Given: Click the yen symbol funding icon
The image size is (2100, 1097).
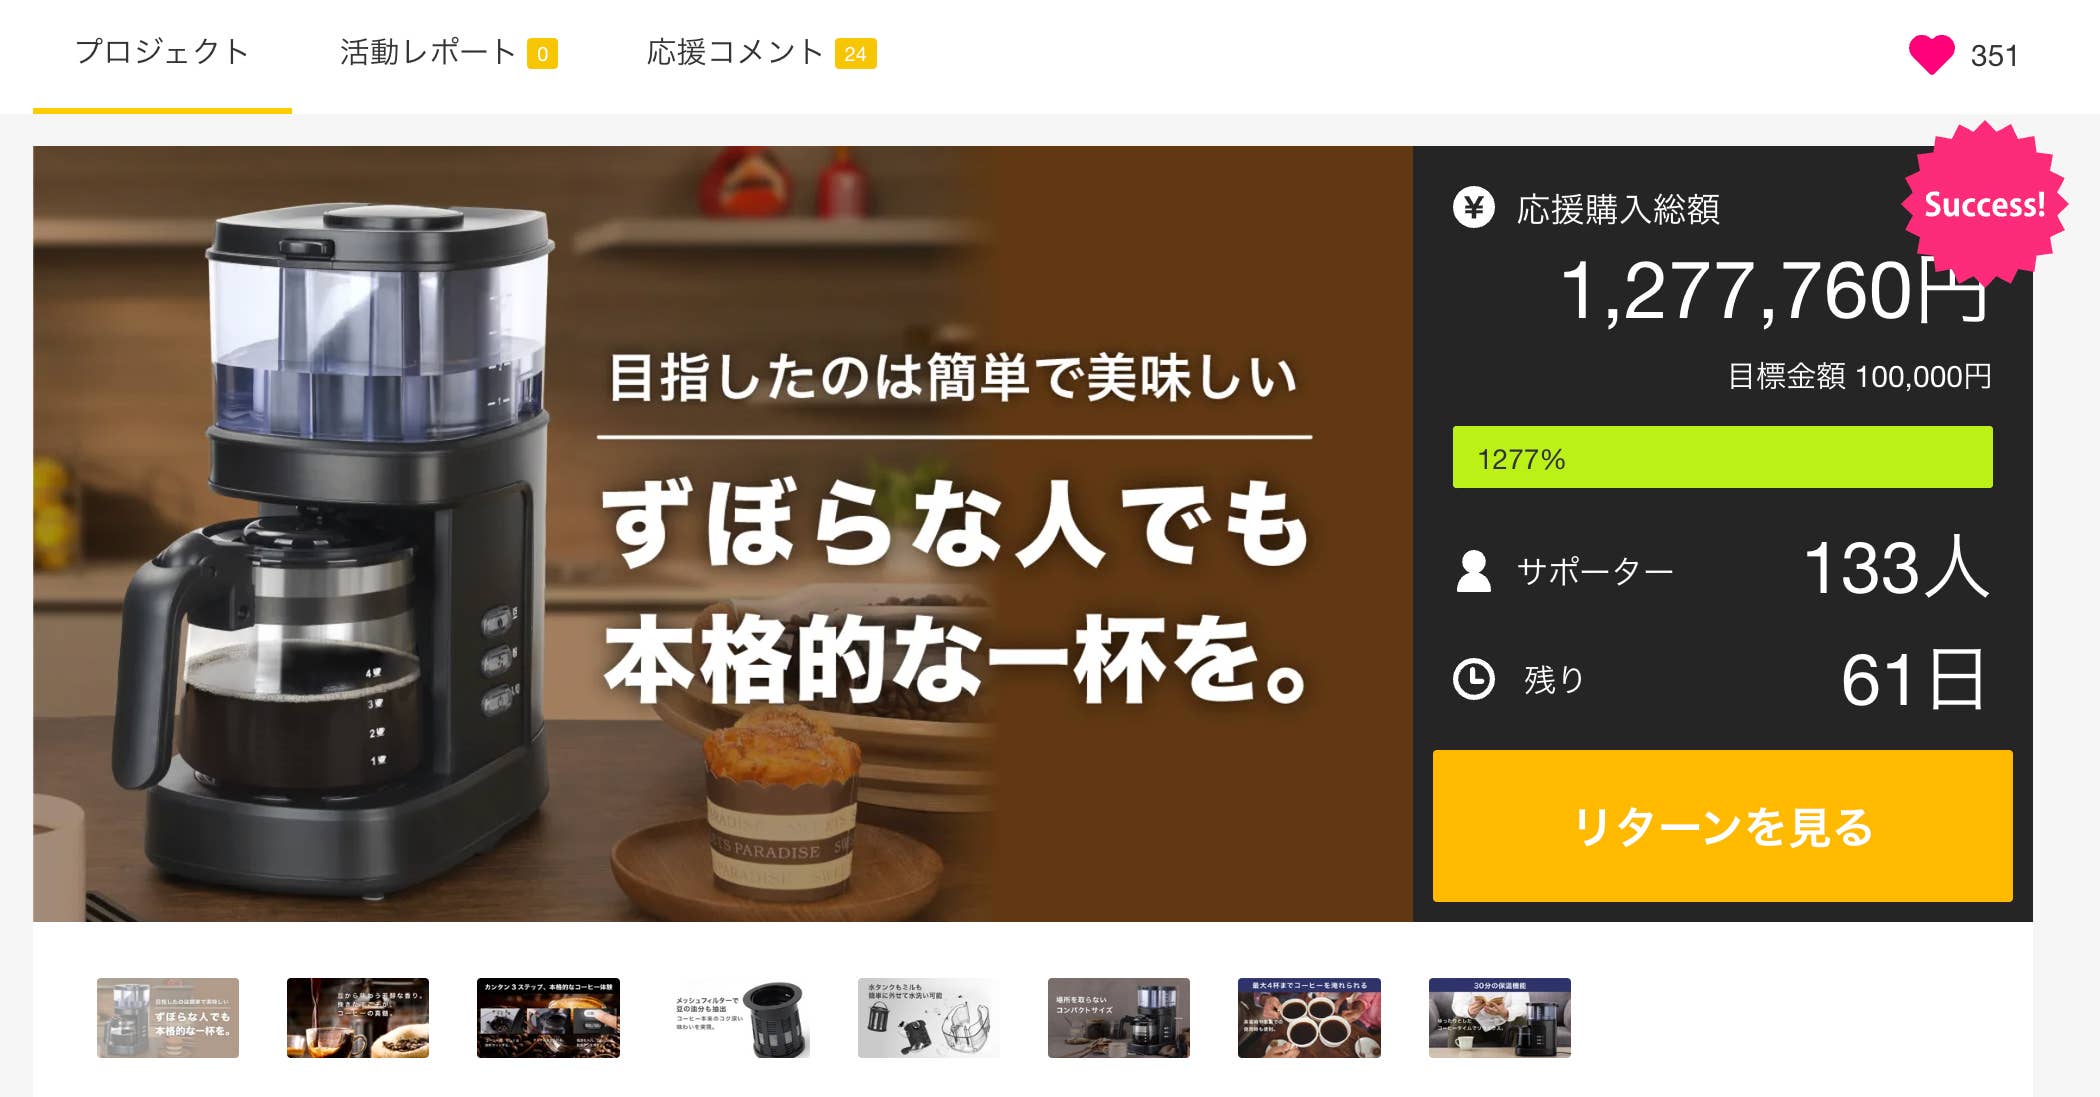Looking at the screenshot, I should coord(1473,208).
